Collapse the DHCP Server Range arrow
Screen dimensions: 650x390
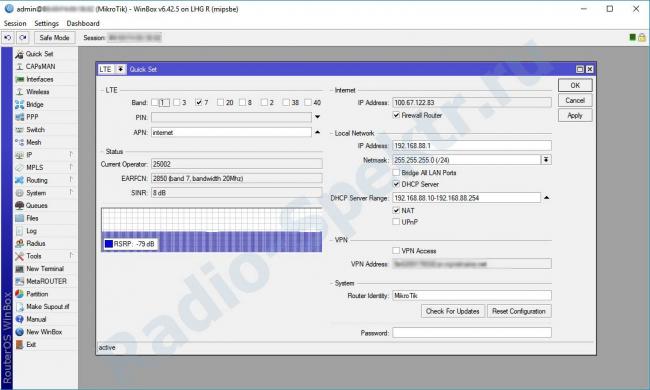546,198
